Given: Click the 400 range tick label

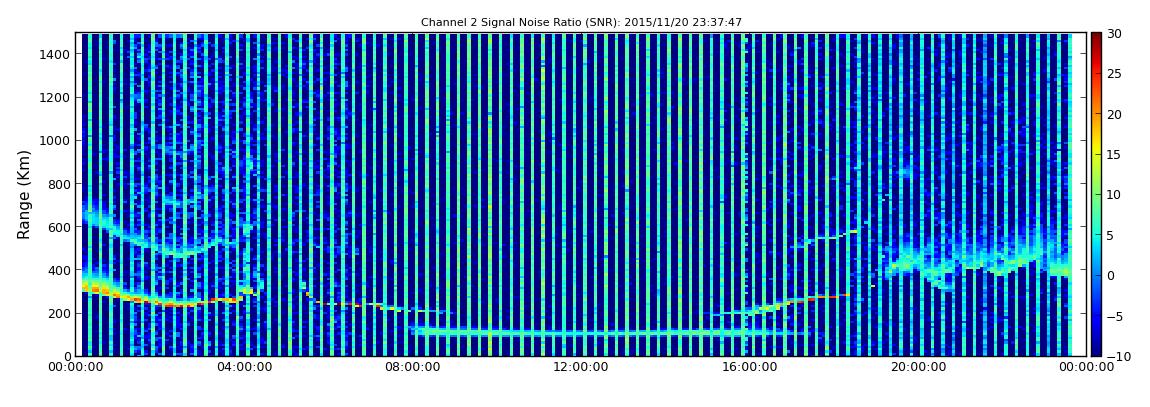Looking at the screenshot, I should click(x=59, y=271).
